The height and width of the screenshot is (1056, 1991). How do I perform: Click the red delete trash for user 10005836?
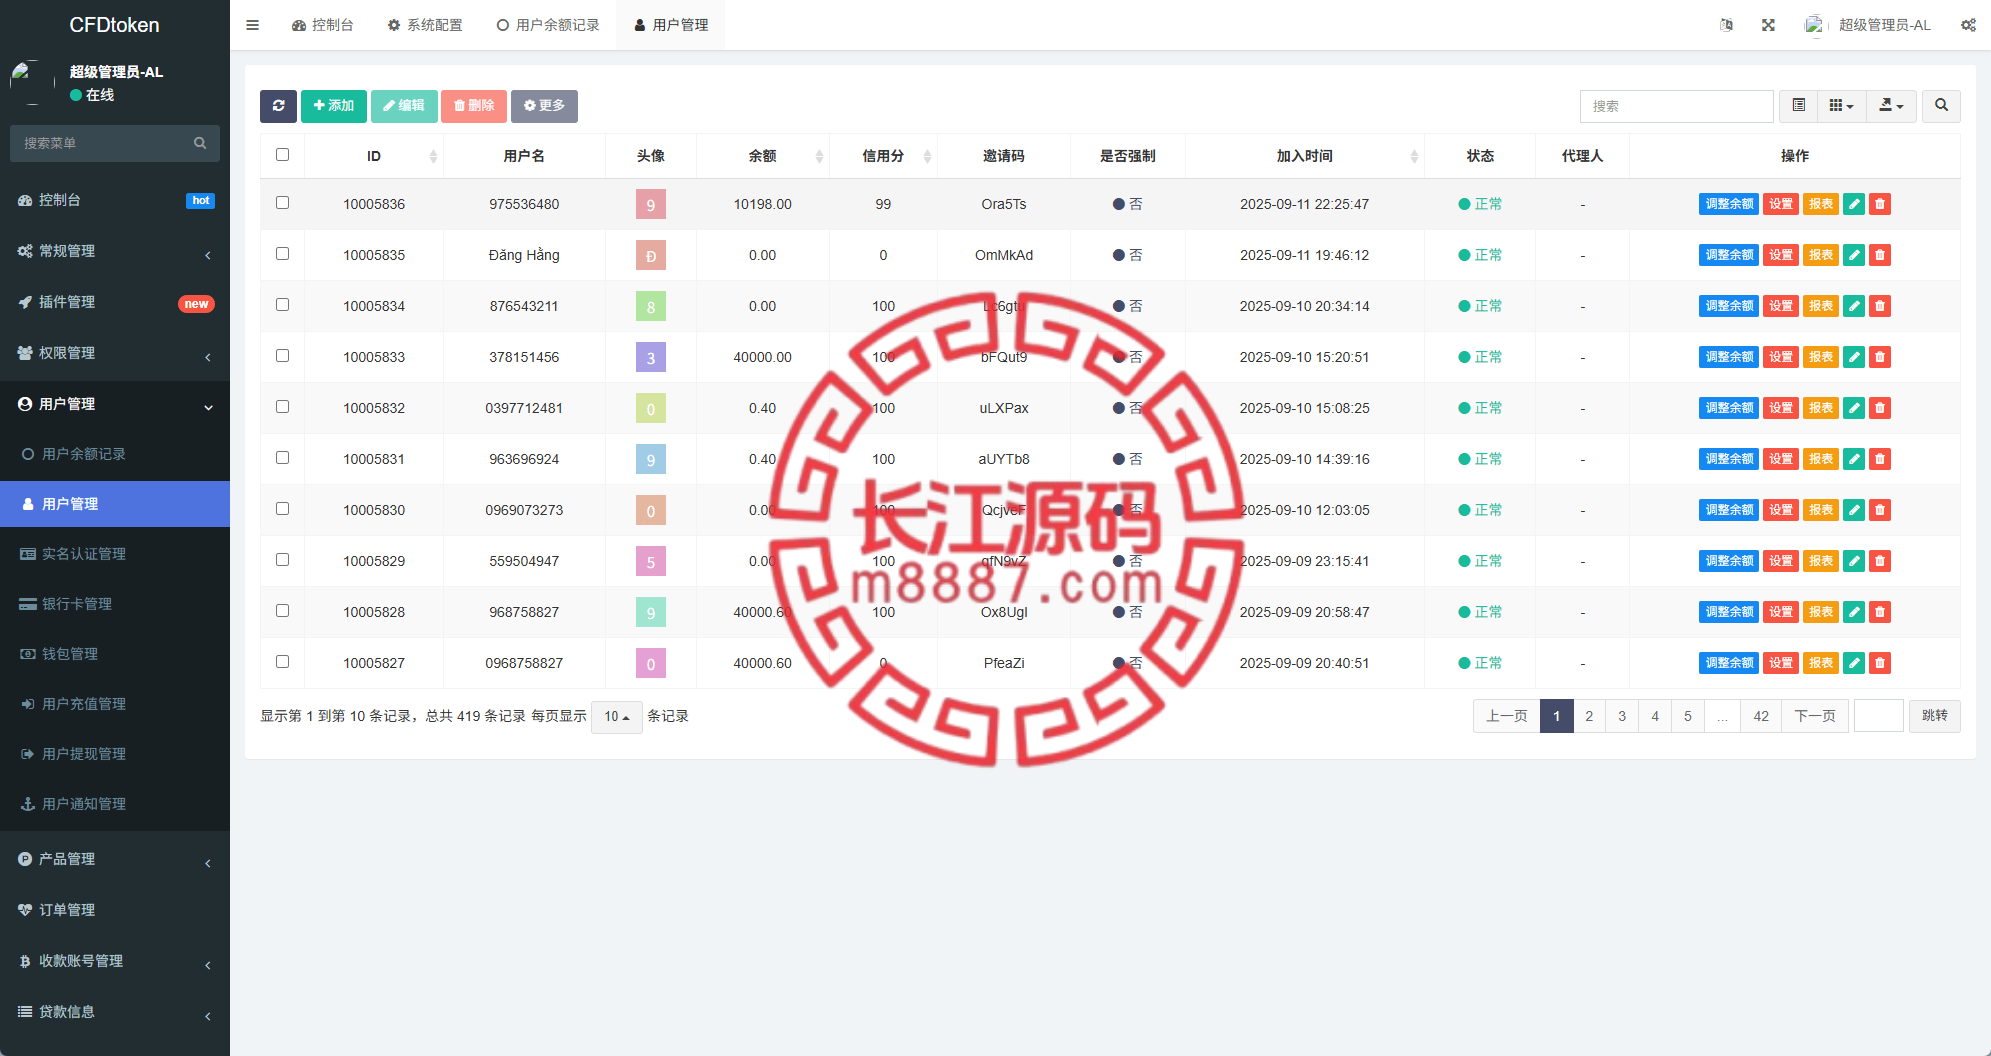coord(1880,204)
